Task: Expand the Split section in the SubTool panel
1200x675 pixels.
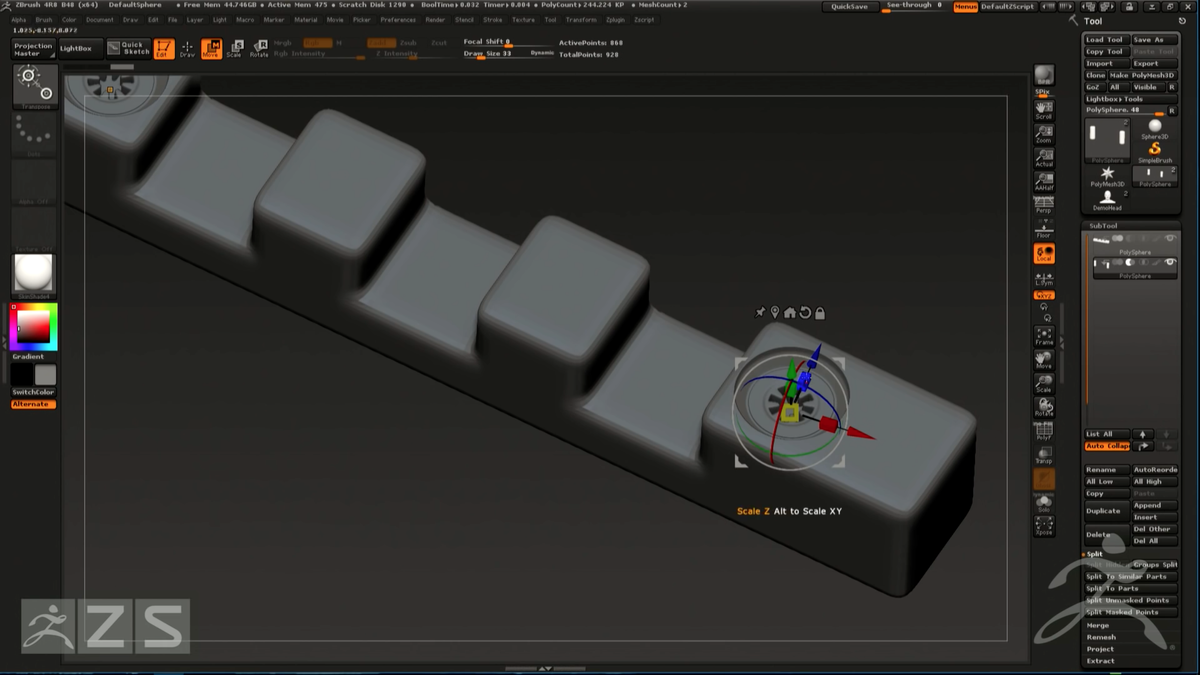Action: point(1093,554)
